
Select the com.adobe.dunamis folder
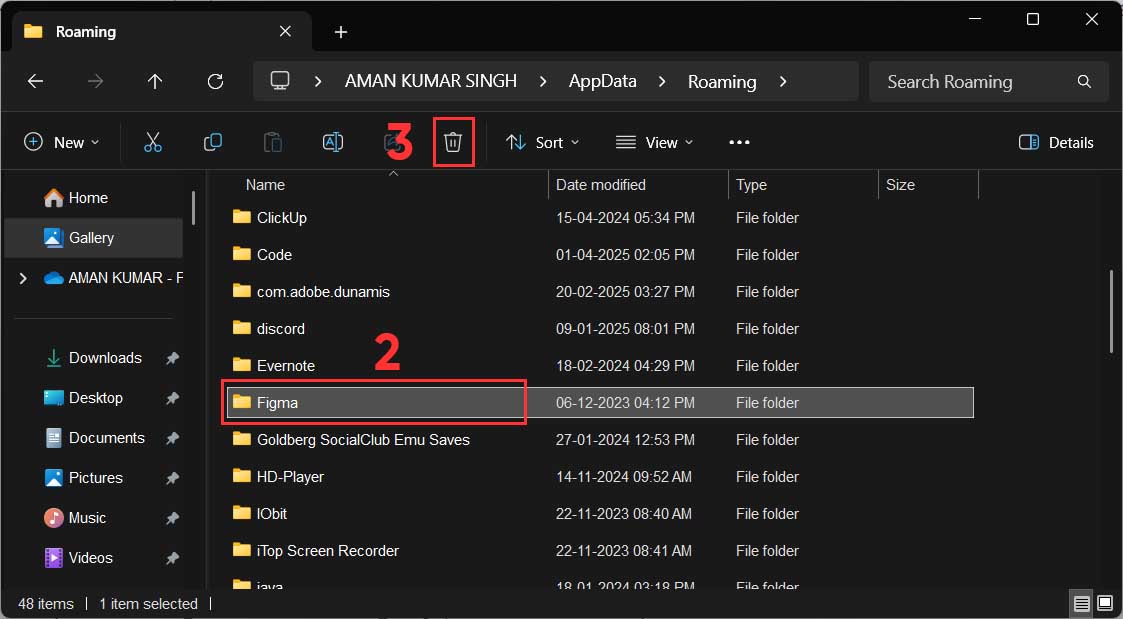tap(600, 292)
